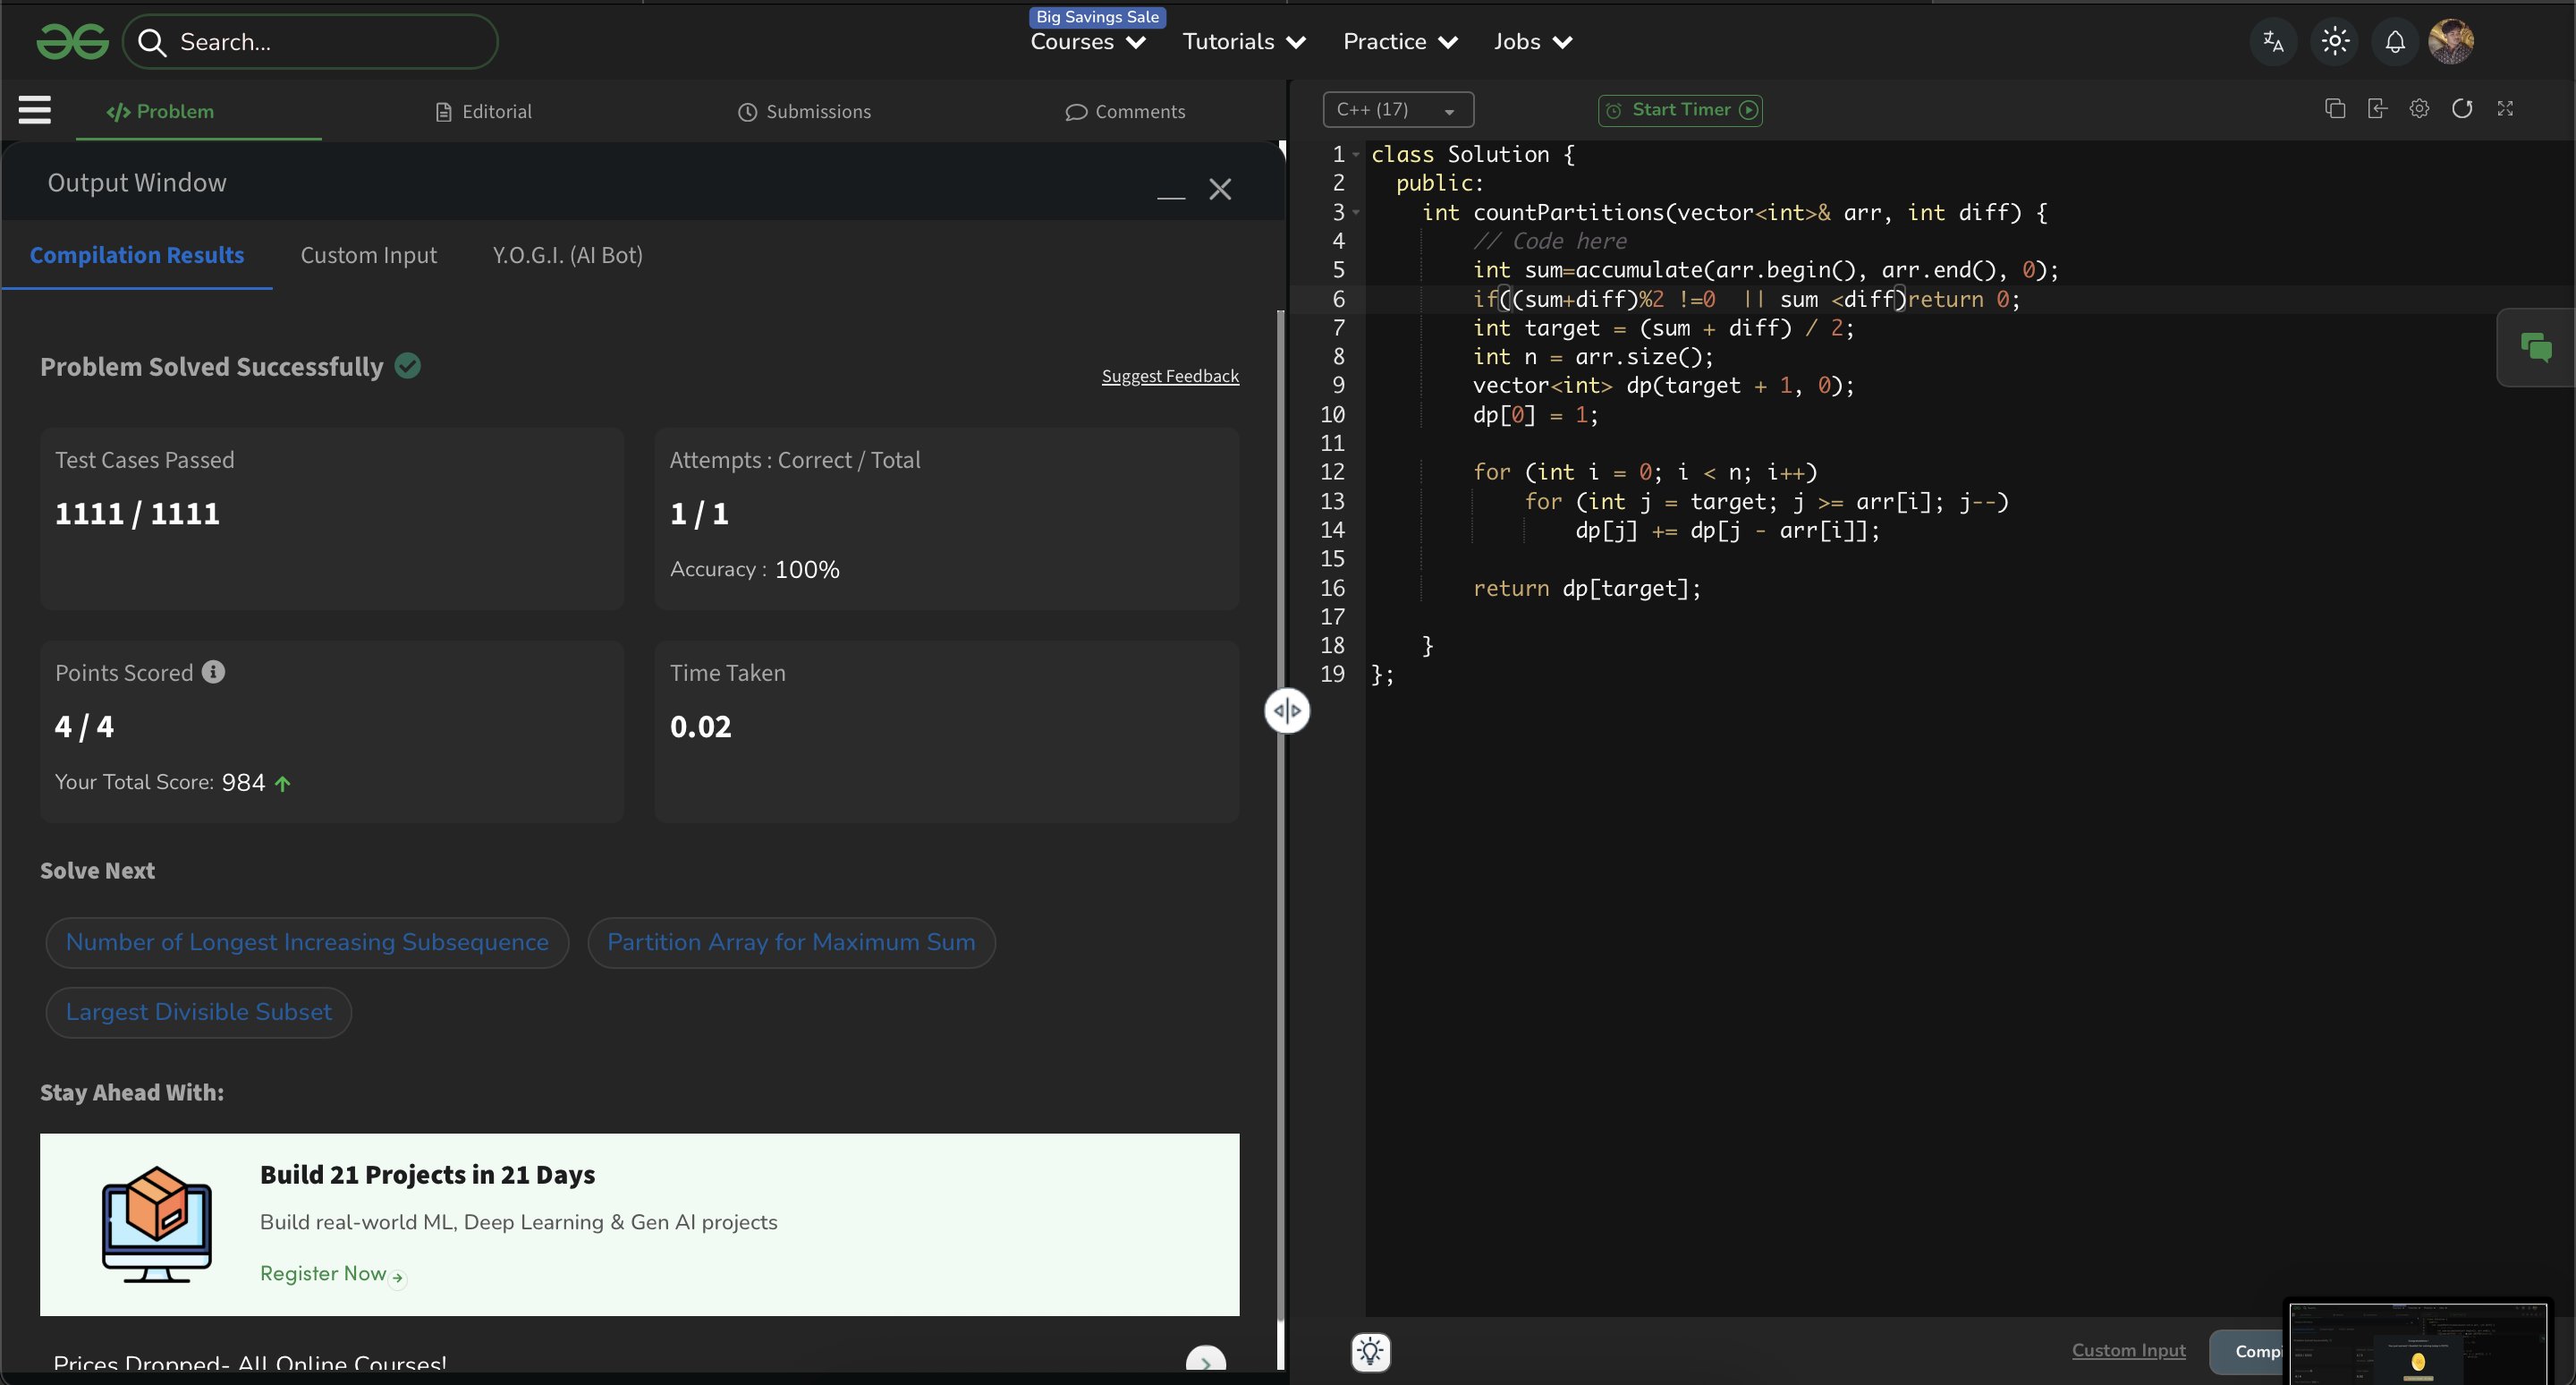Expand the Practice dropdown menu
This screenshot has height=1385, width=2576.
[1400, 42]
